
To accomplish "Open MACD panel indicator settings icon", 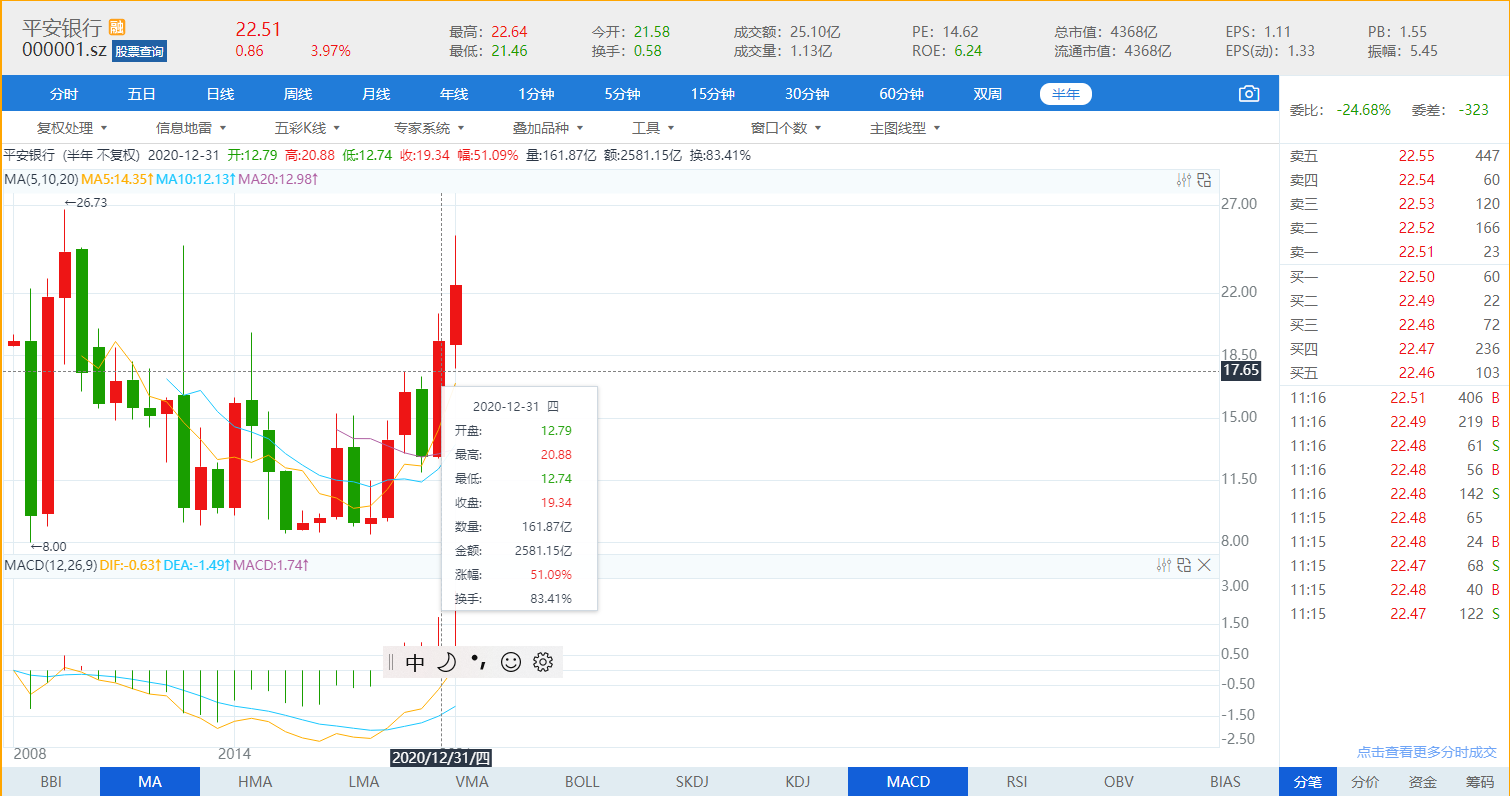I will coord(1163,565).
